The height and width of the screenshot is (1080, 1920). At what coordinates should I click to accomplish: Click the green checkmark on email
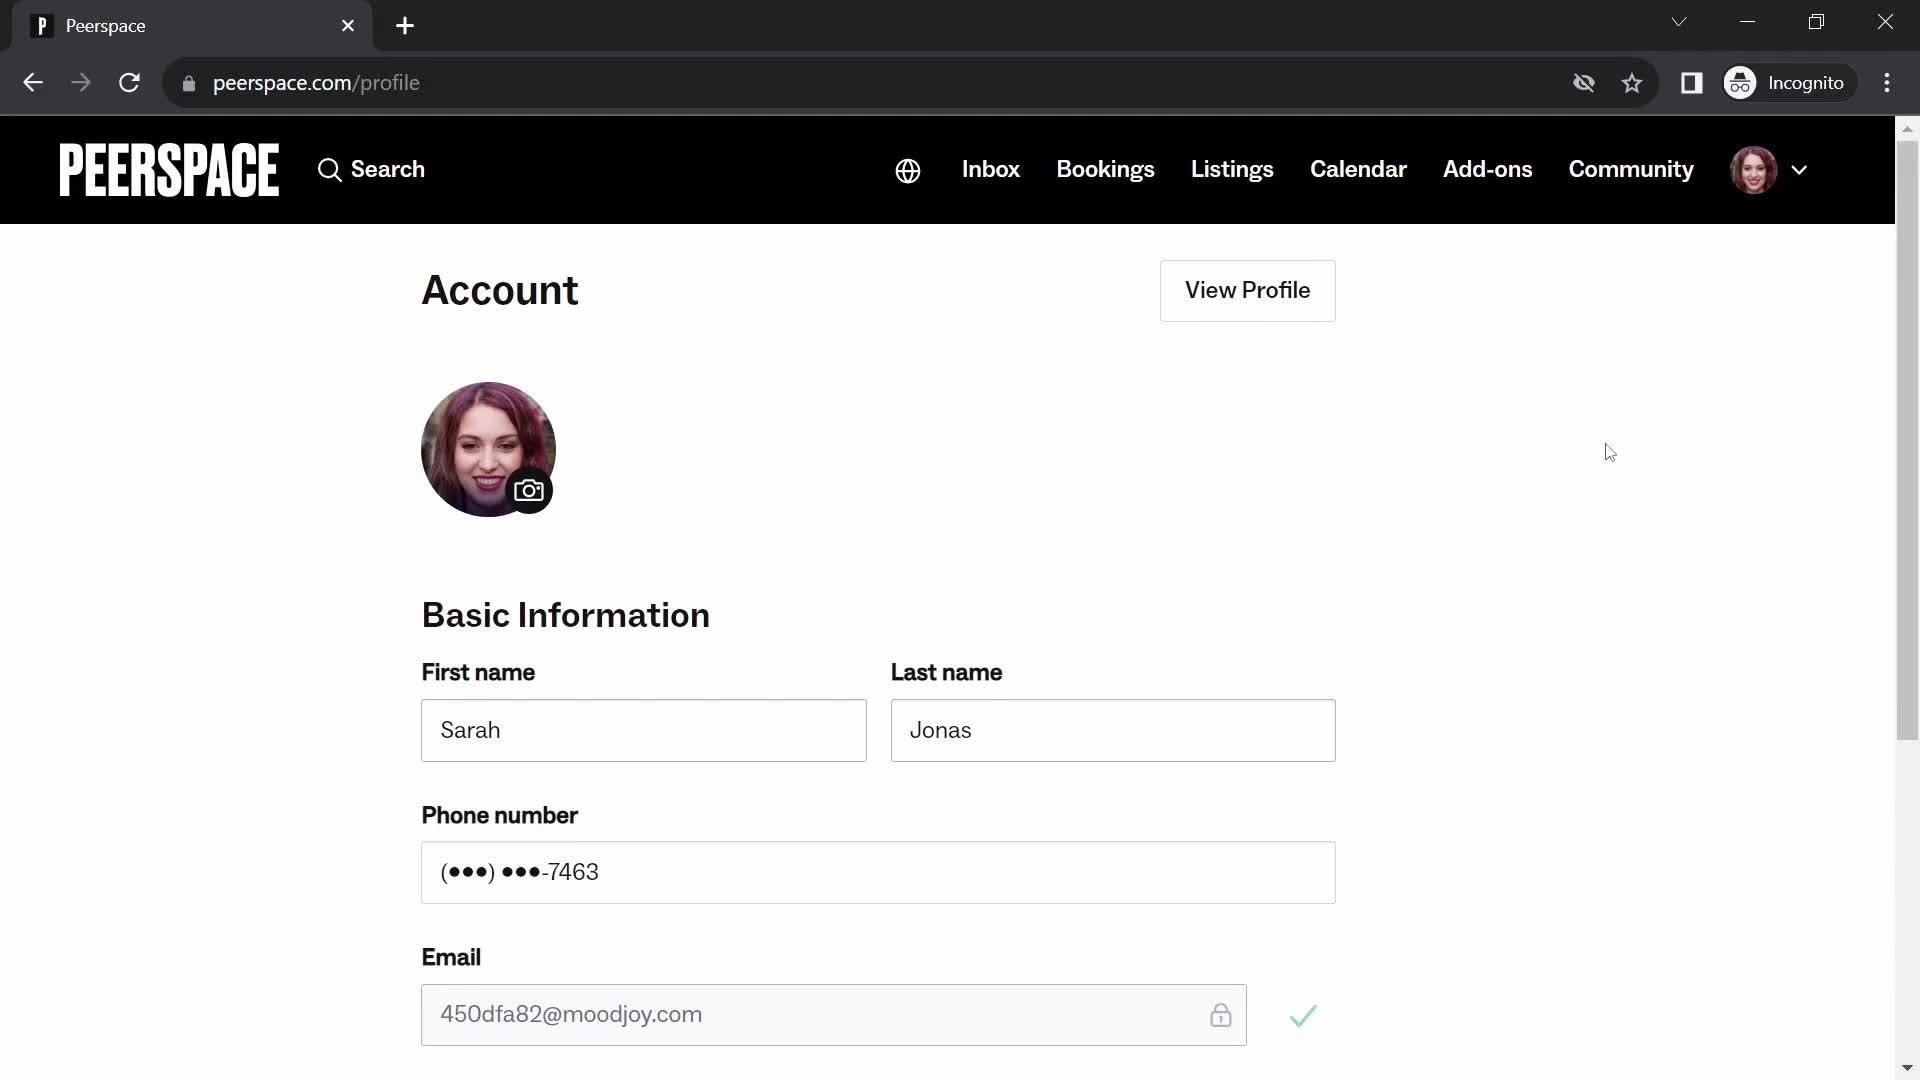pyautogui.click(x=1303, y=1014)
